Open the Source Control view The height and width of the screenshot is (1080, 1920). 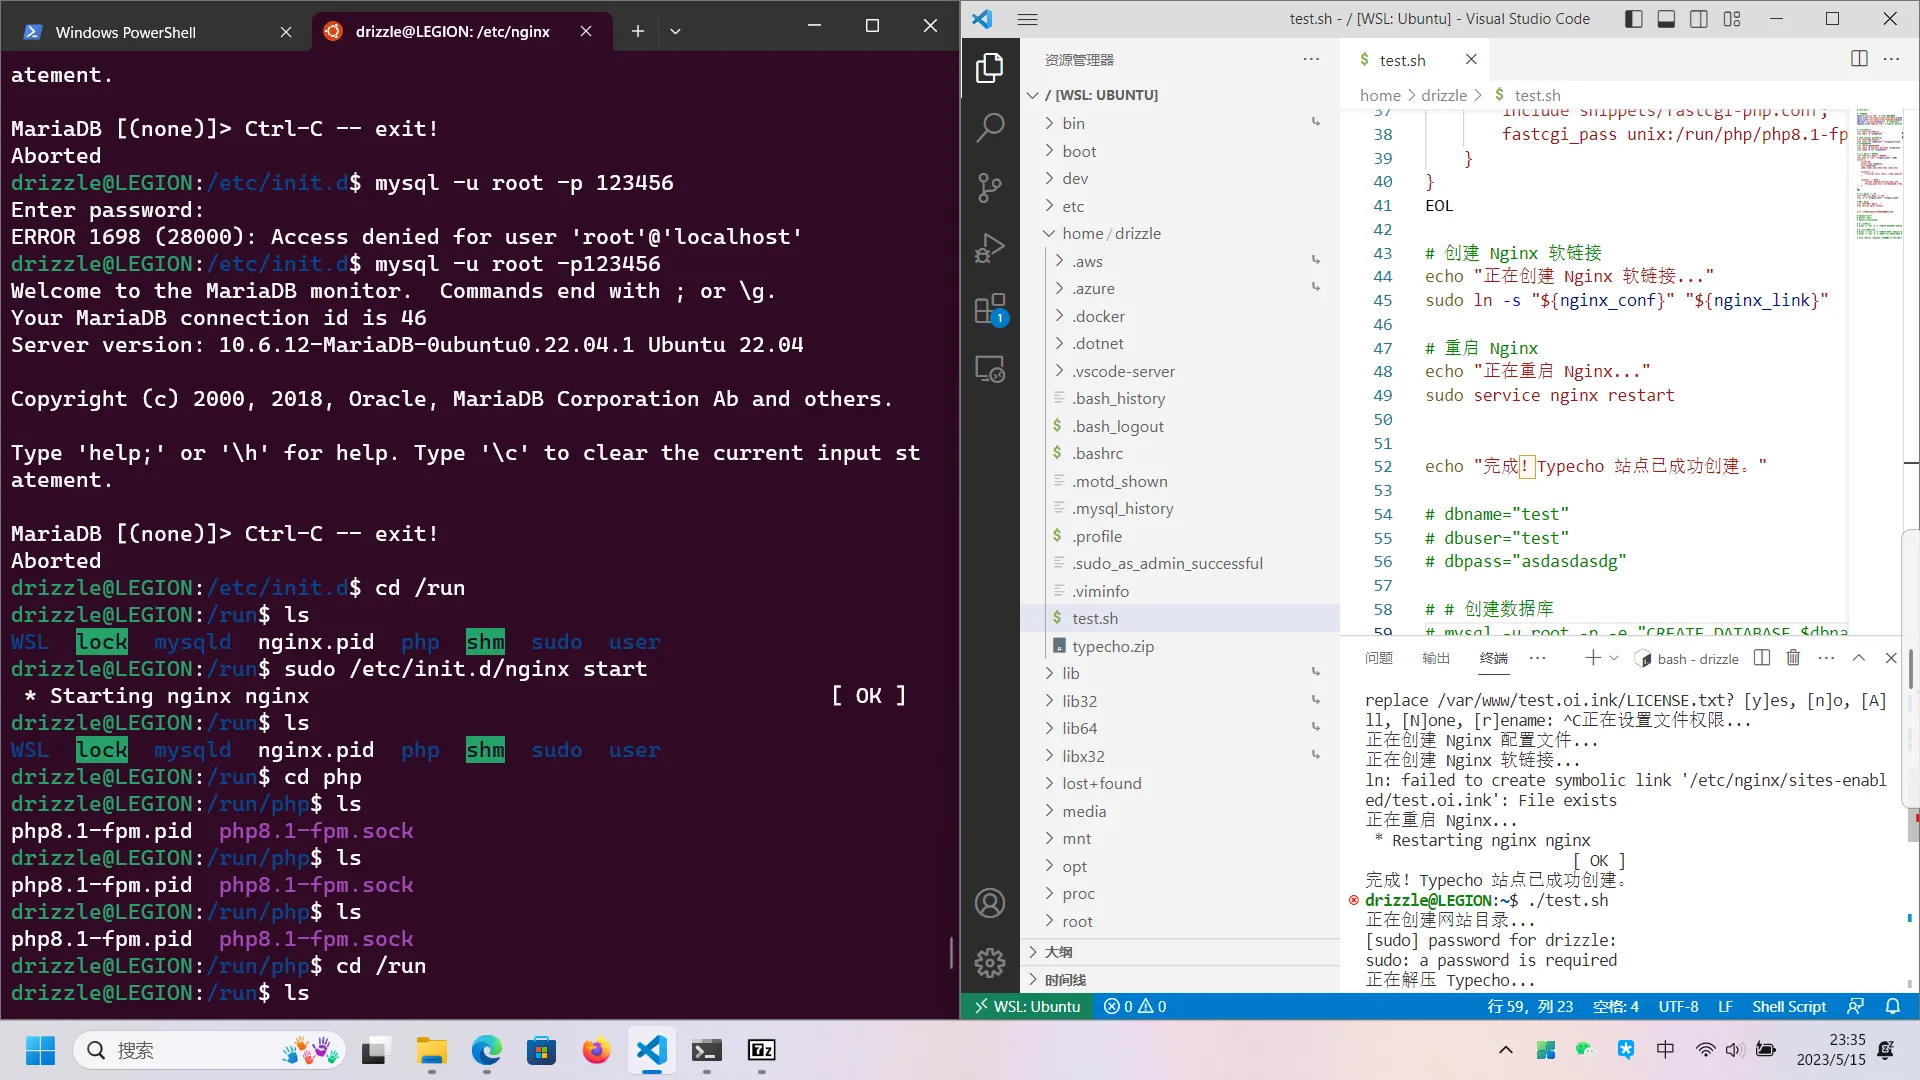989,187
